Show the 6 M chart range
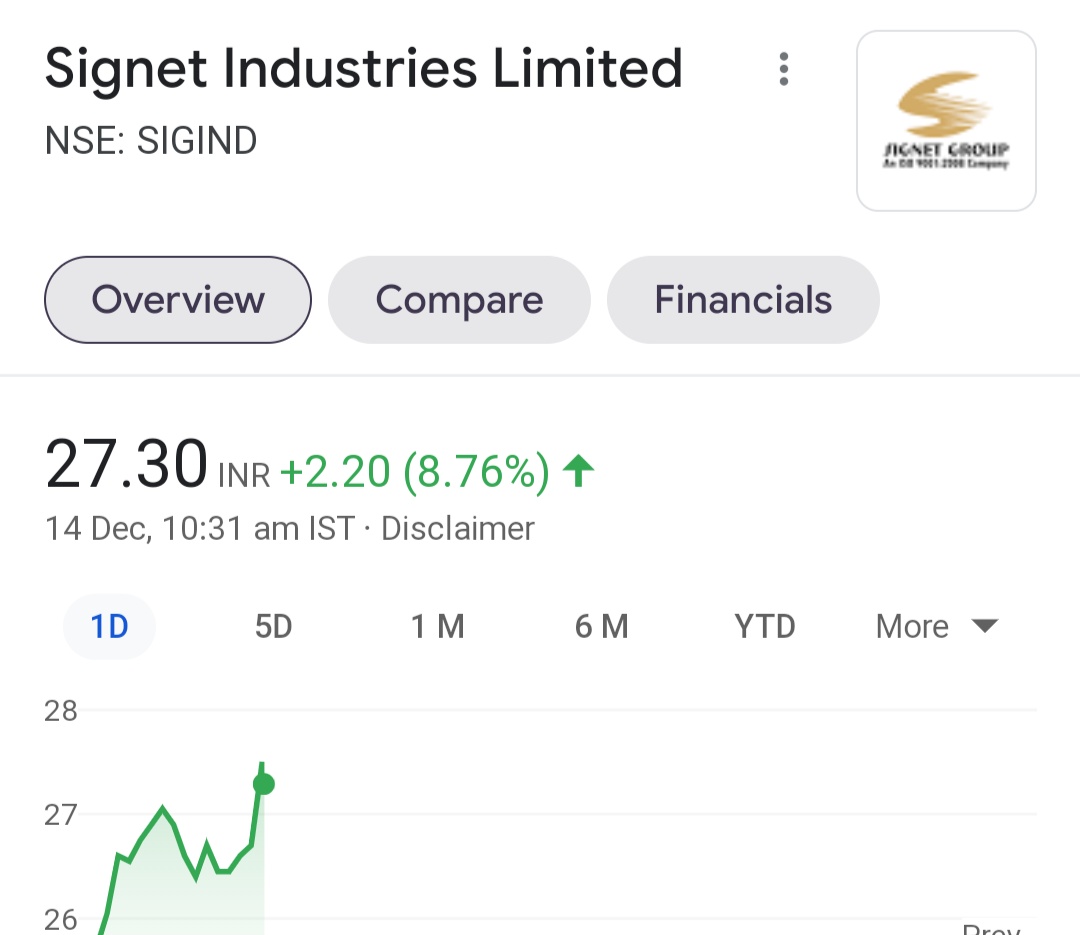The height and width of the screenshot is (935, 1080). pyautogui.click(x=601, y=626)
